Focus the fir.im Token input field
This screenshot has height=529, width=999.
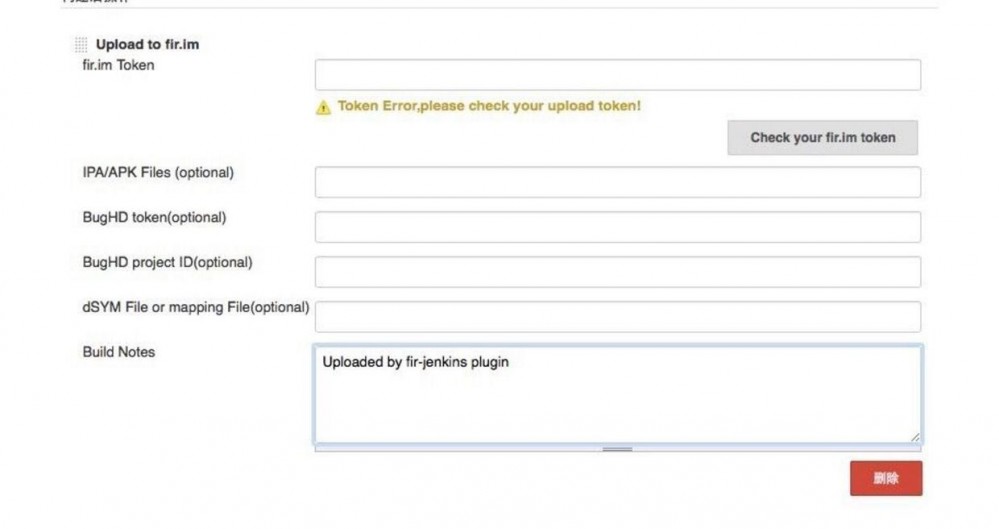[x=617, y=75]
